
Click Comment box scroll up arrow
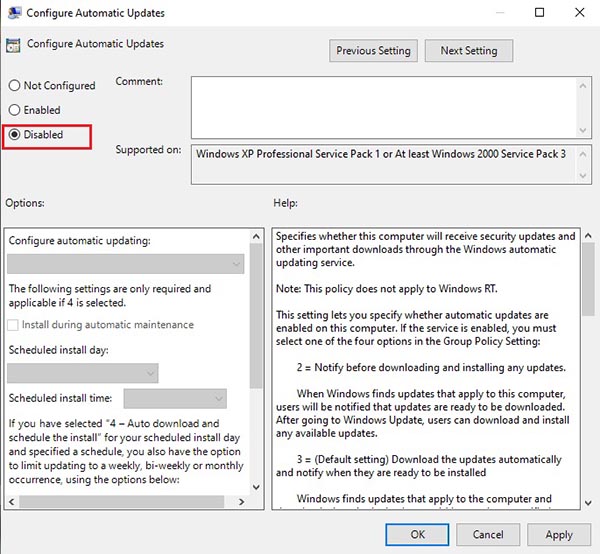click(x=583, y=86)
